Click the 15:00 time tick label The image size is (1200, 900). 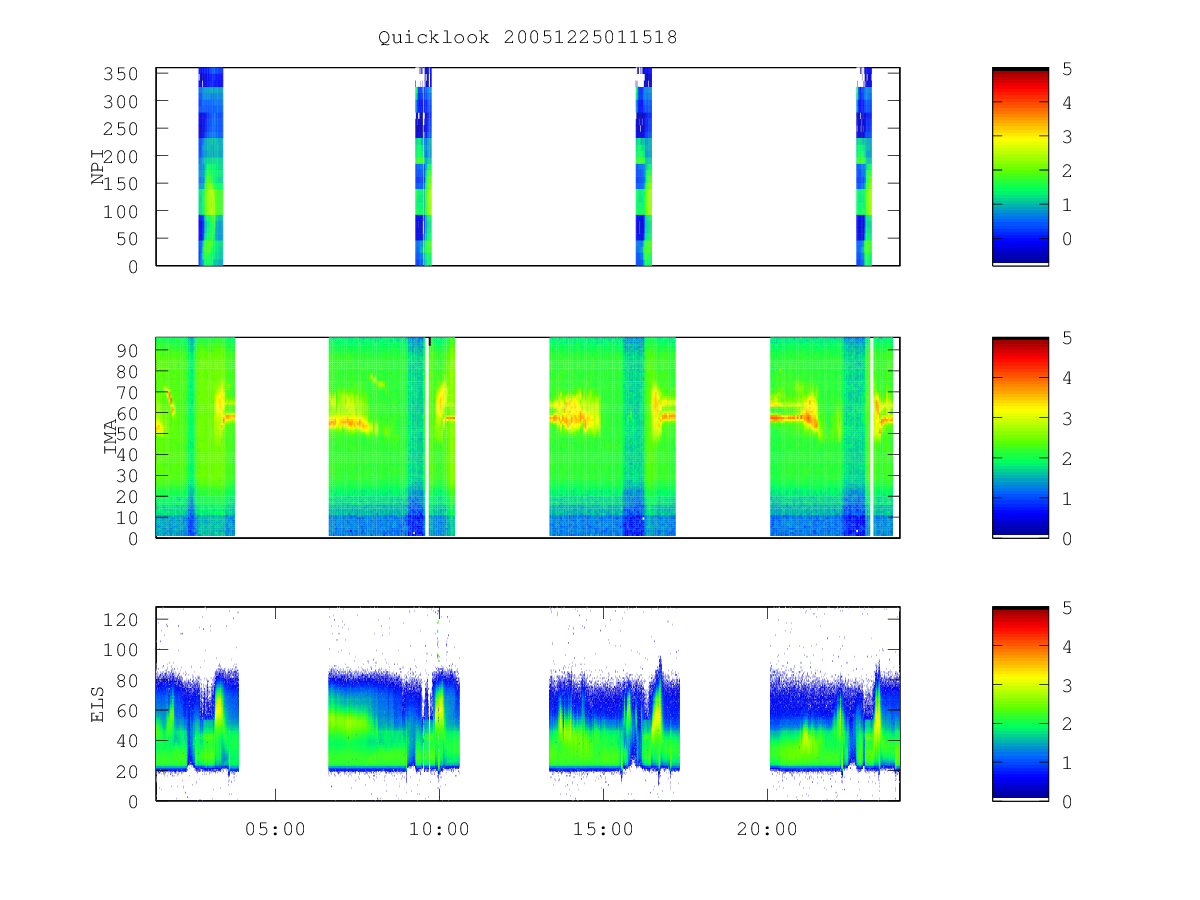point(604,829)
